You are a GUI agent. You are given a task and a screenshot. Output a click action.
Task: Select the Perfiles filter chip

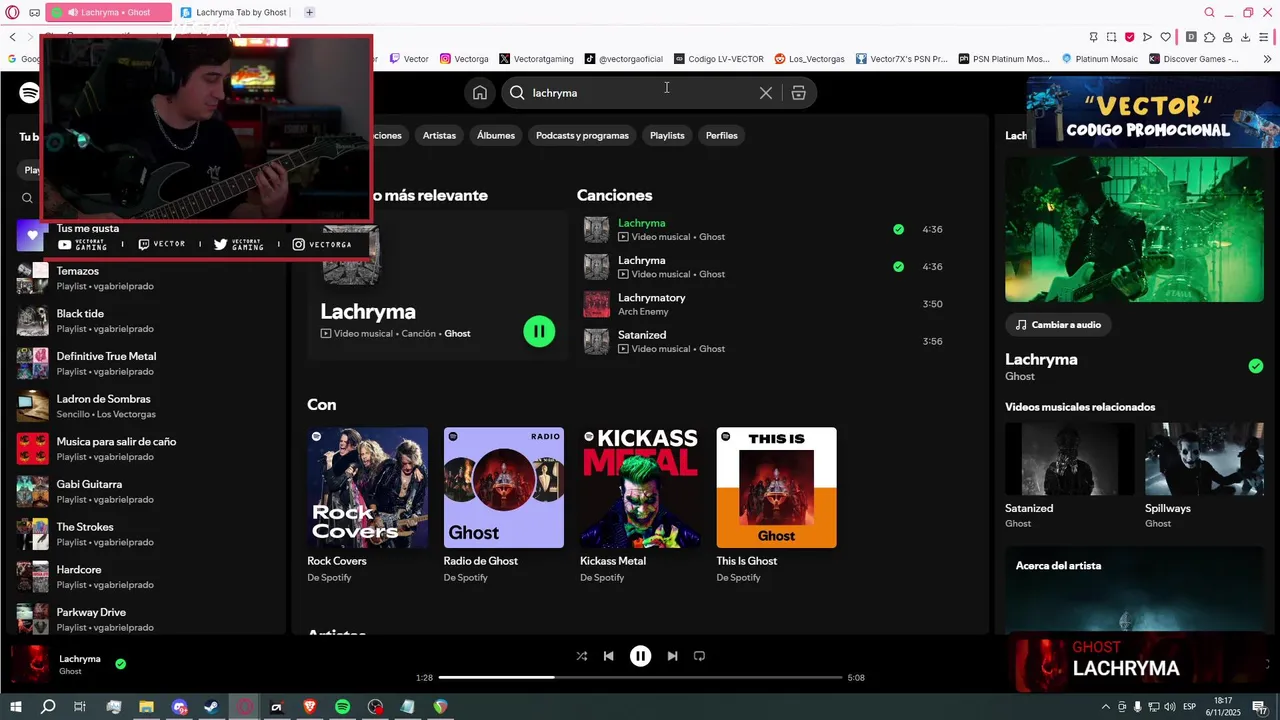[721, 135]
